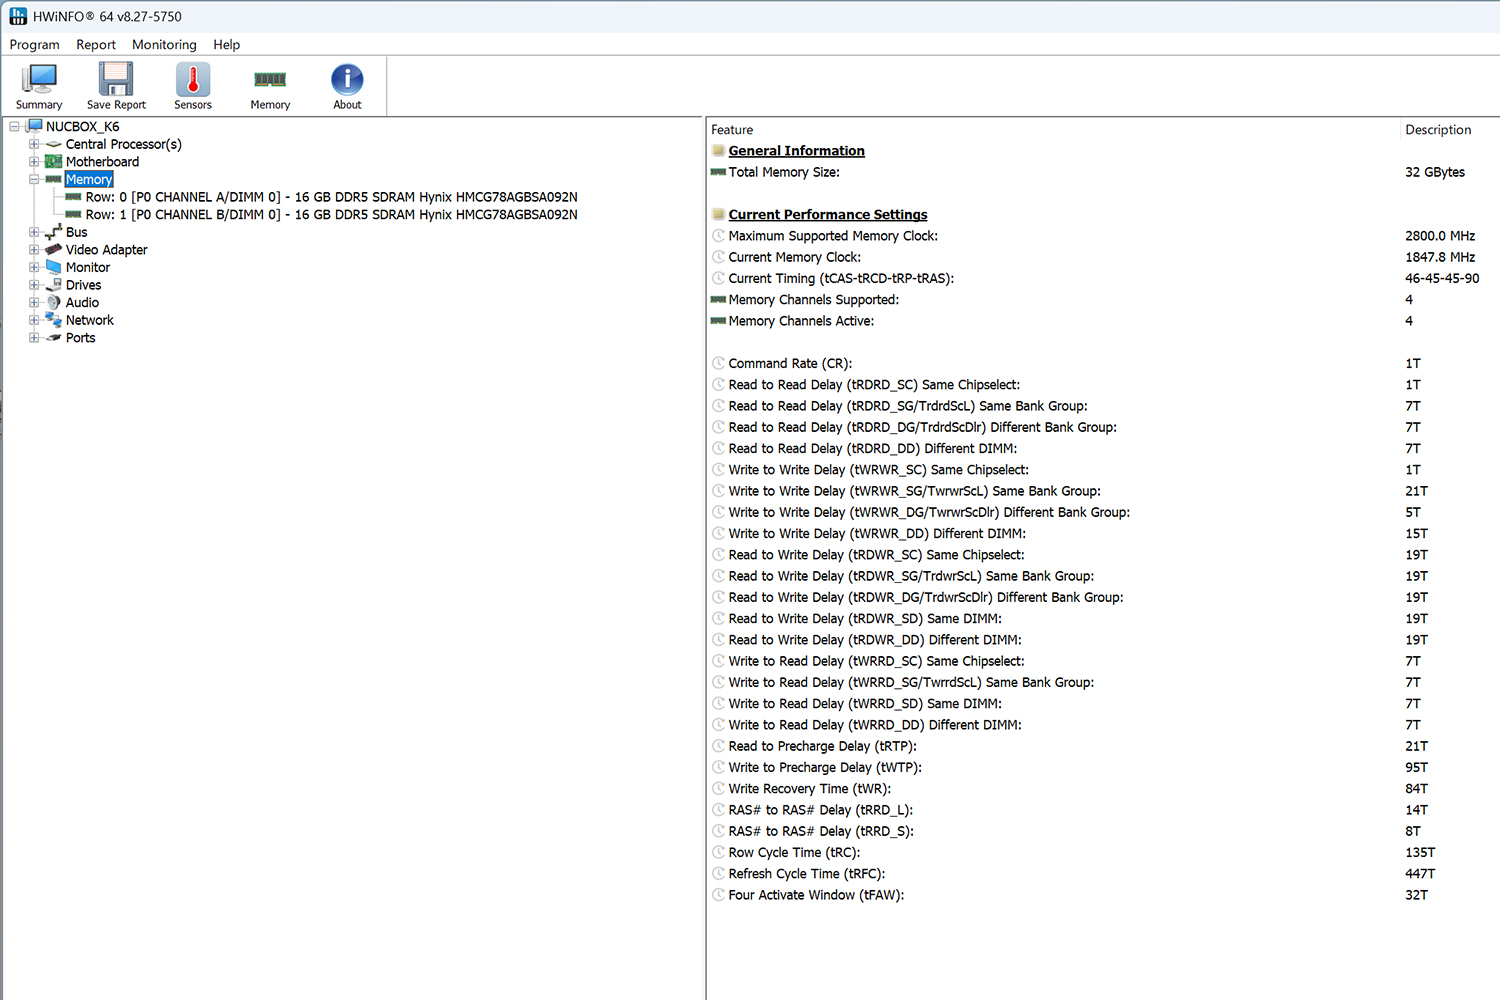The width and height of the screenshot is (1500, 1000).
Task: Click the Current Performance Settings folder icon
Action: 718,215
